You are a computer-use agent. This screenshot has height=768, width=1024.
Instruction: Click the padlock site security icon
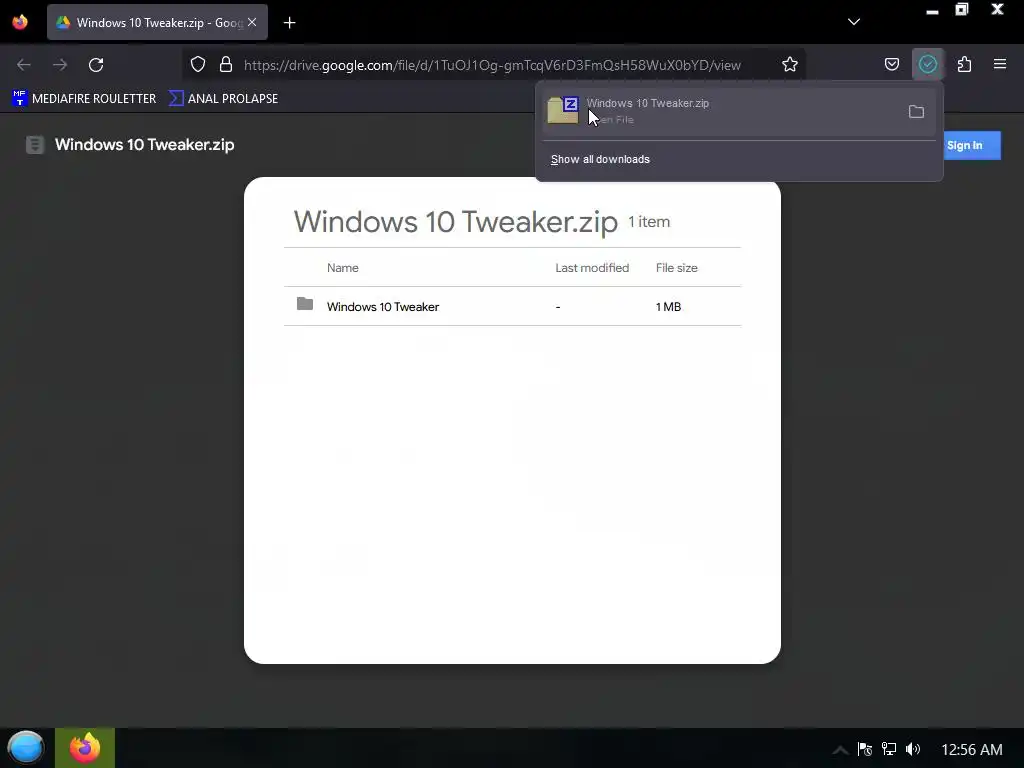coord(226,64)
